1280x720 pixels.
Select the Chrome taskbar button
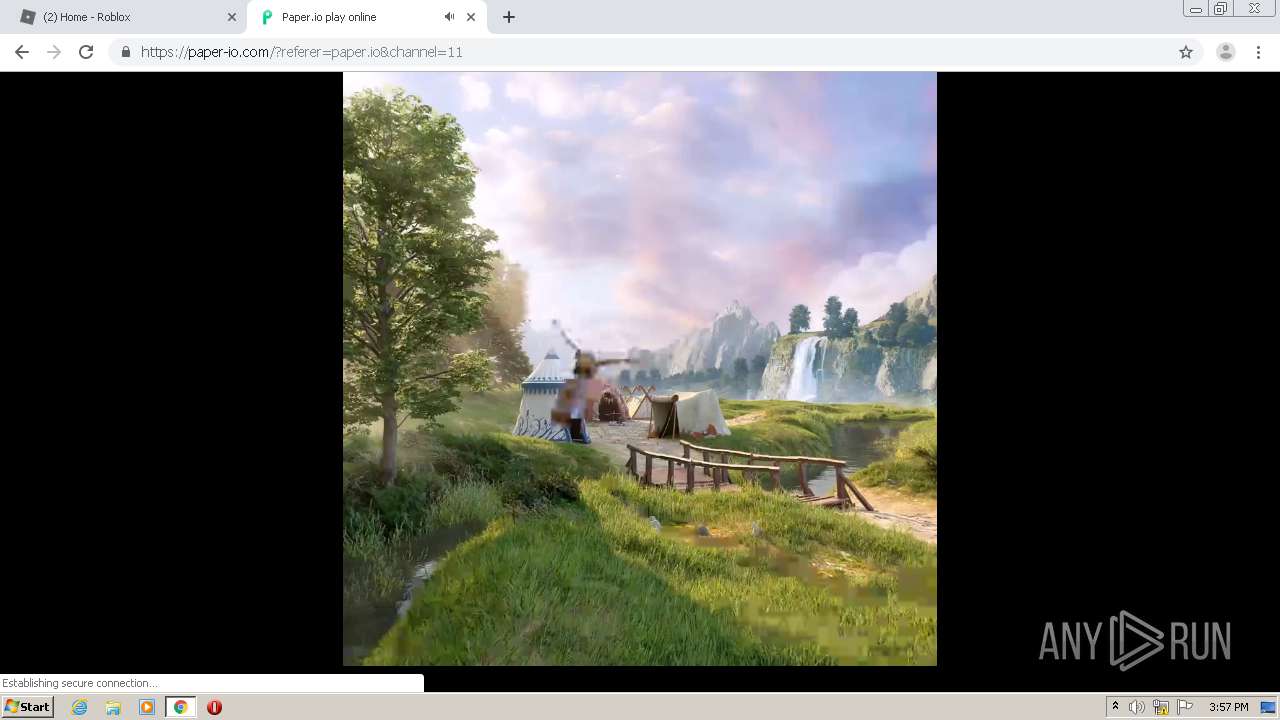[x=181, y=707]
